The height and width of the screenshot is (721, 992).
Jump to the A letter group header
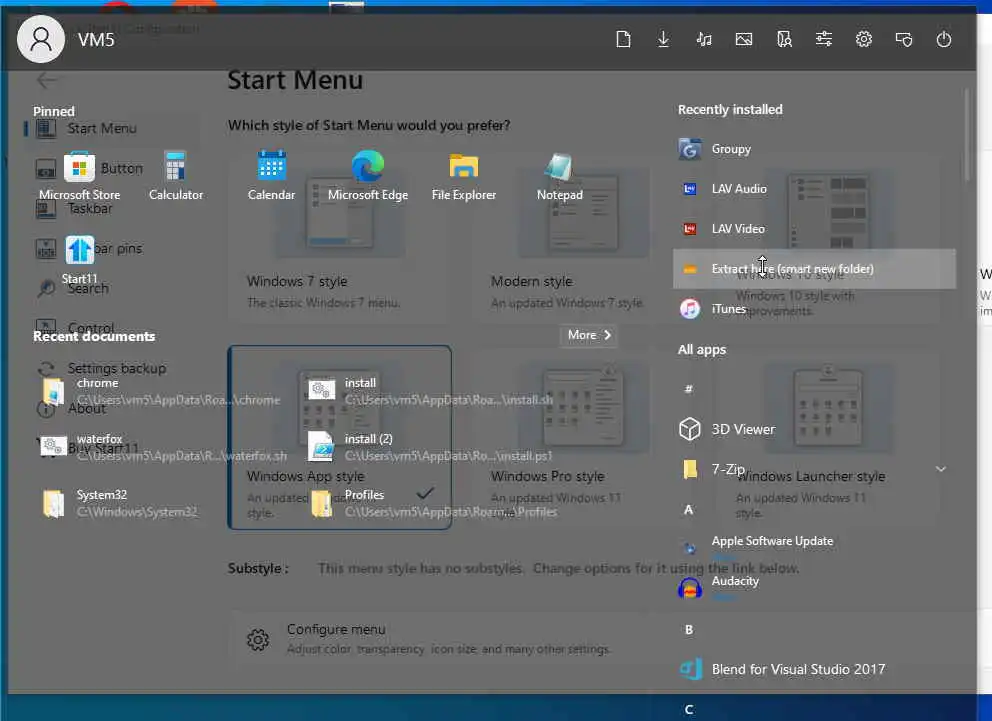click(x=688, y=510)
